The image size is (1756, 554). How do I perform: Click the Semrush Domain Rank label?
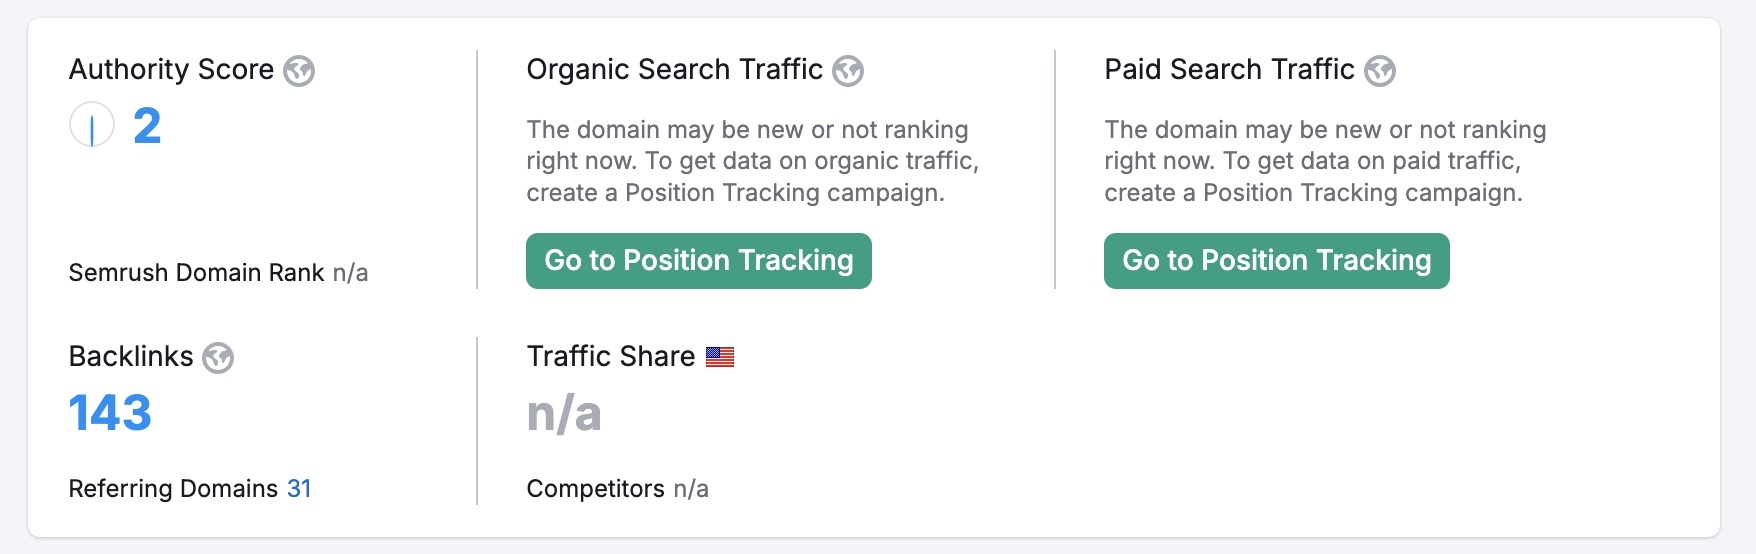(196, 273)
